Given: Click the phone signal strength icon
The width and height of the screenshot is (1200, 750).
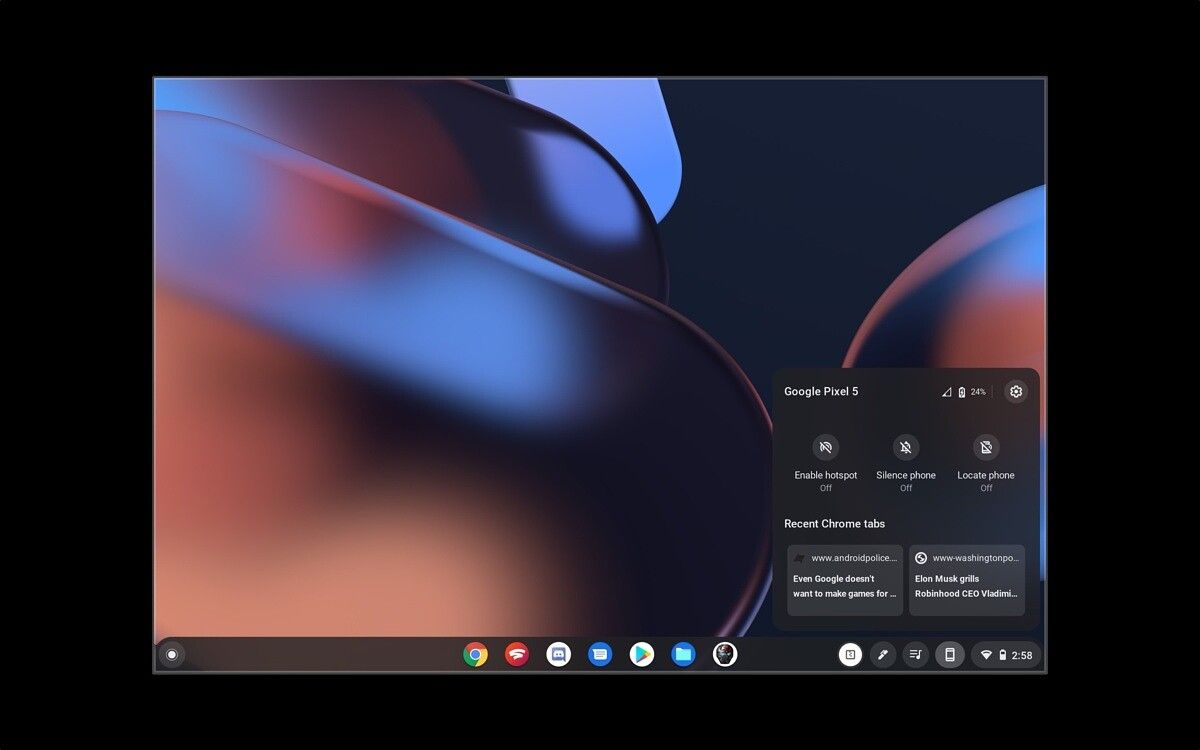Looking at the screenshot, I should pos(946,392).
